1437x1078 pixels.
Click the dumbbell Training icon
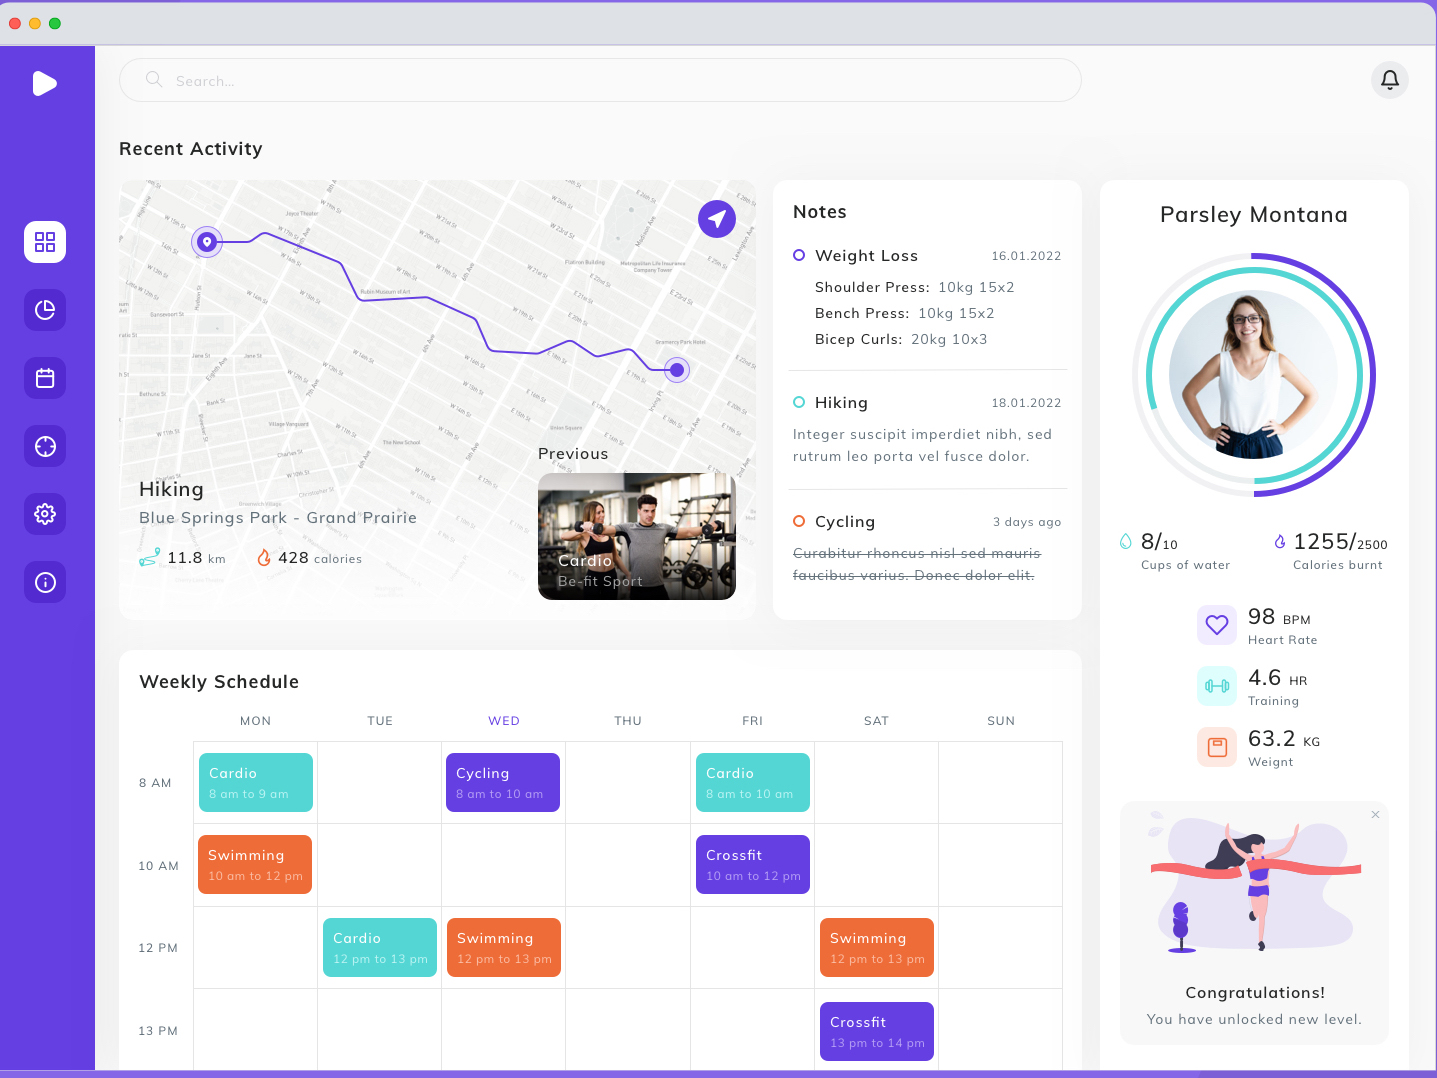point(1217,686)
